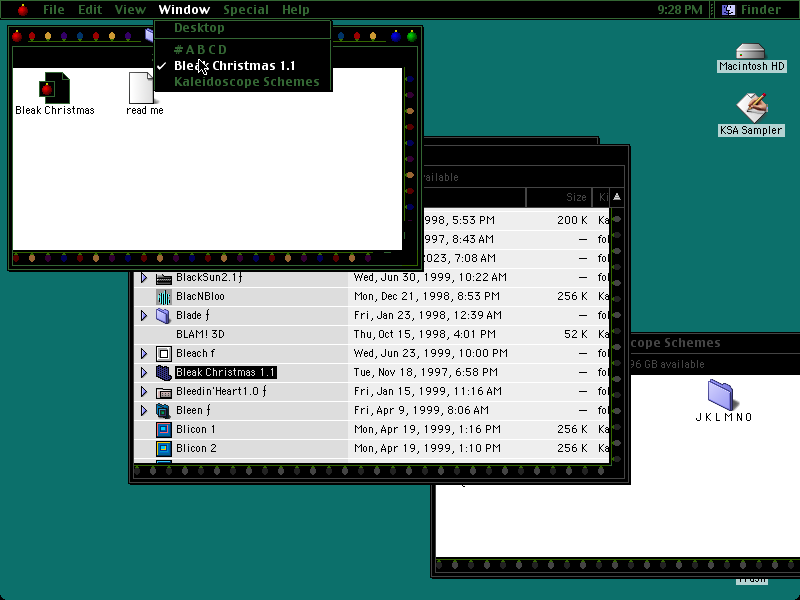Click the Bleen folder icon

point(164,411)
